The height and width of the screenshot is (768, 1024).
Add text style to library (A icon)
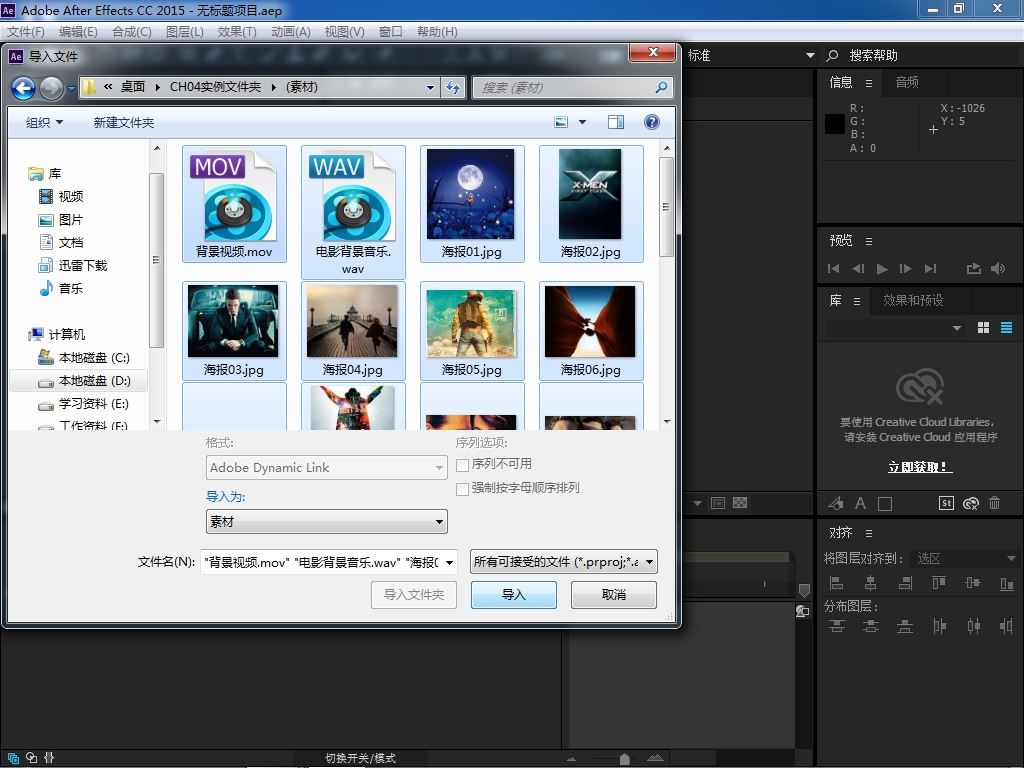coord(861,503)
